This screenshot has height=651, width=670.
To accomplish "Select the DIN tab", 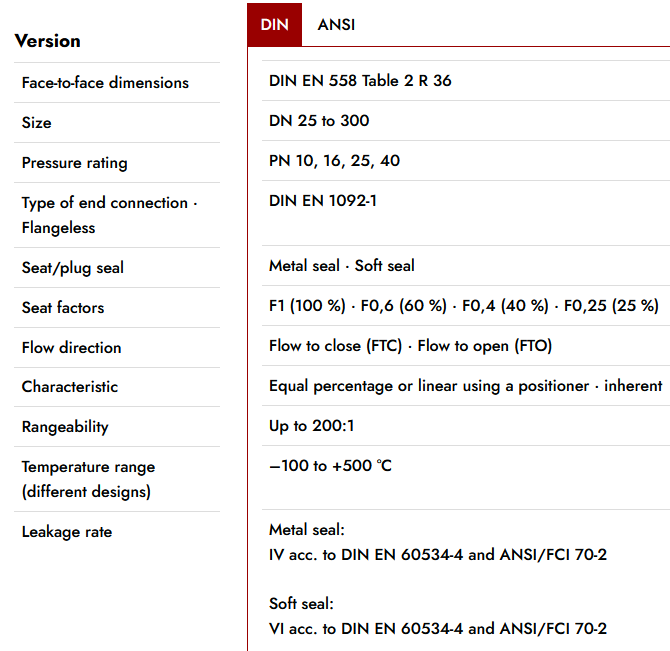I will coord(274,25).
